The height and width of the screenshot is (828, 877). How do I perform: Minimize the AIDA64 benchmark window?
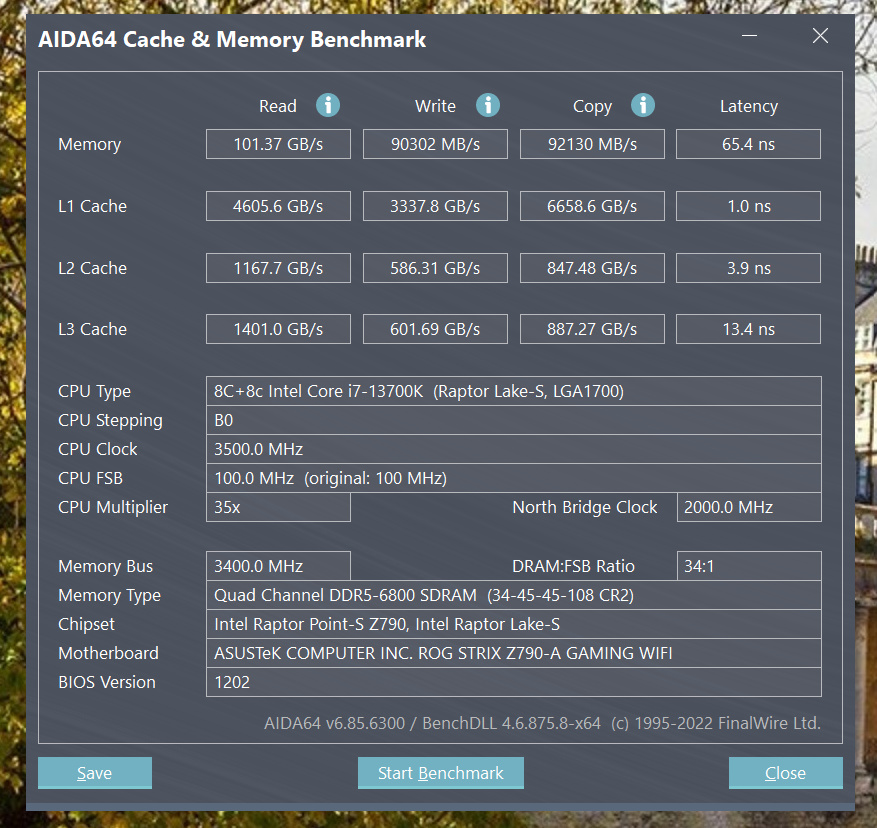[x=749, y=36]
